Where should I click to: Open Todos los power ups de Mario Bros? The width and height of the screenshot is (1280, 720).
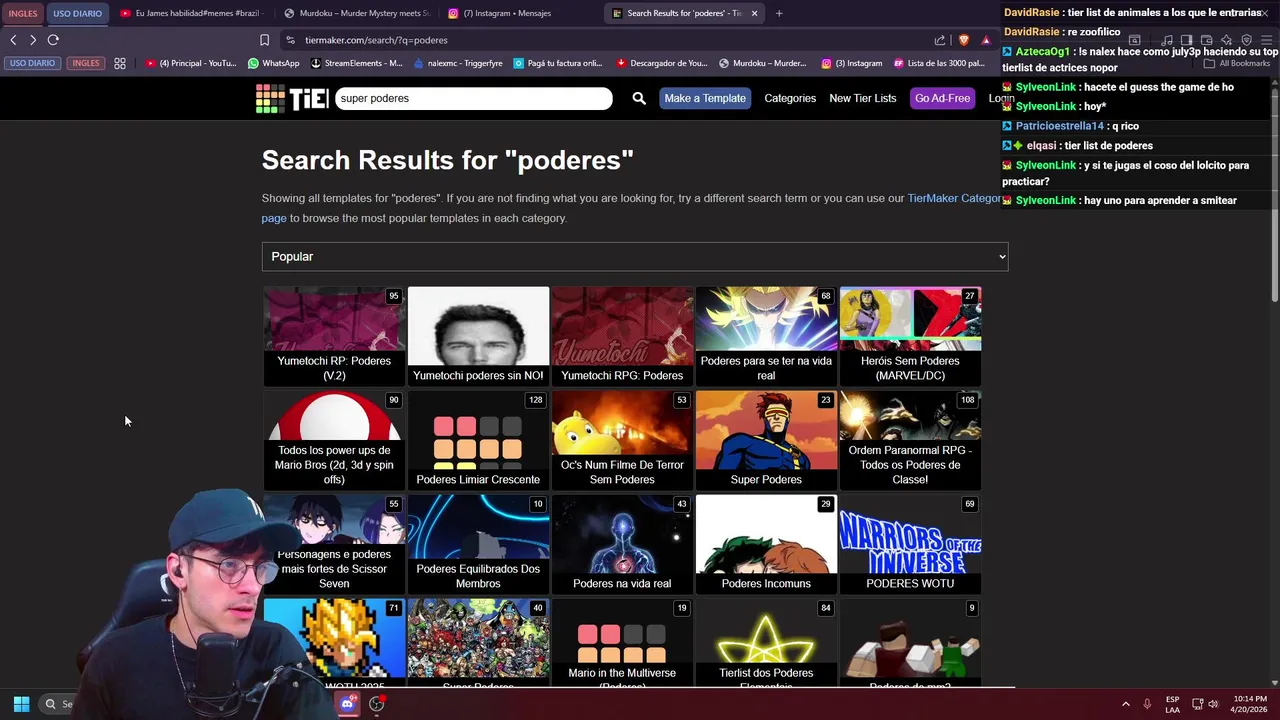coord(334,440)
